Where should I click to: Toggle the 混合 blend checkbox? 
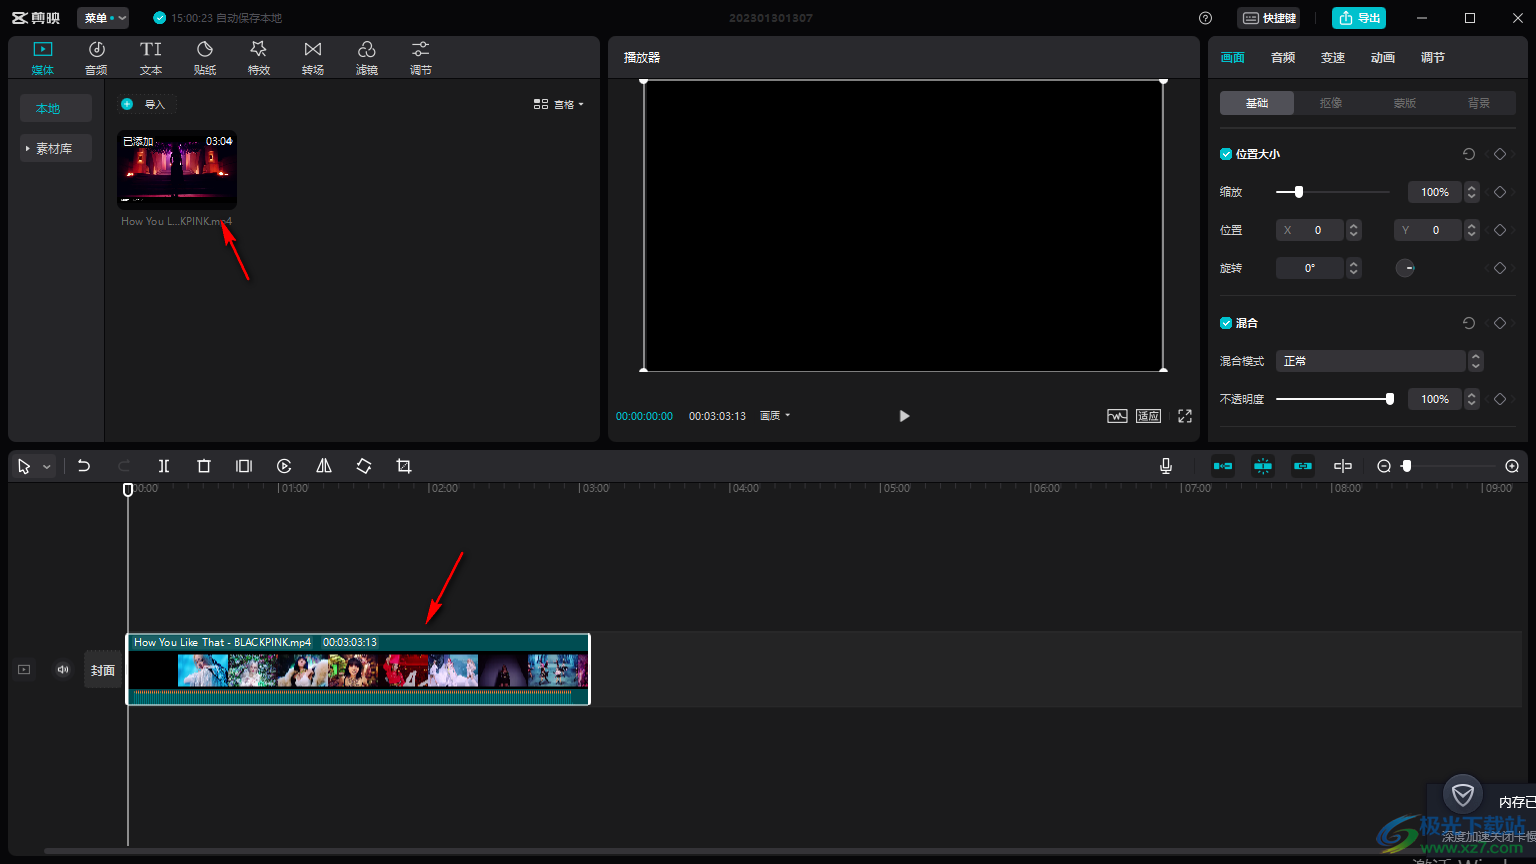pos(1226,323)
